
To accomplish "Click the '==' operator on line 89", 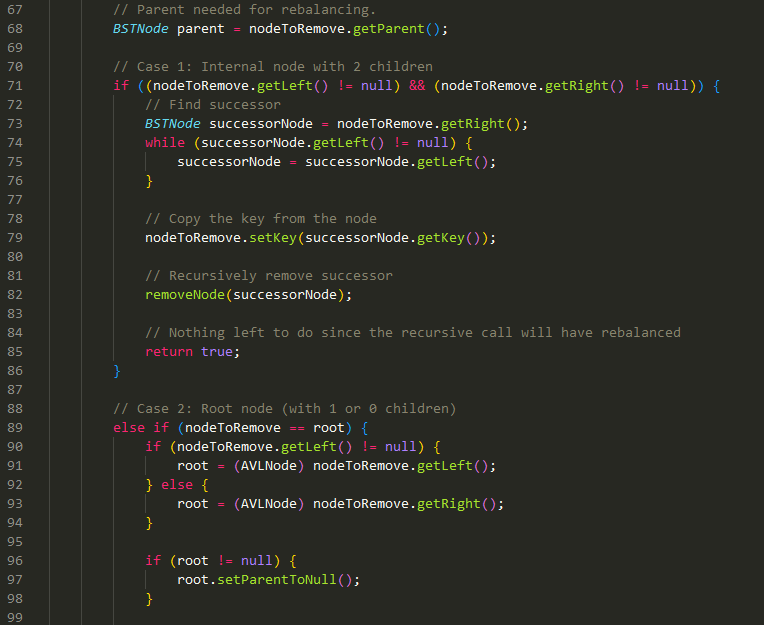I will [x=297, y=428].
